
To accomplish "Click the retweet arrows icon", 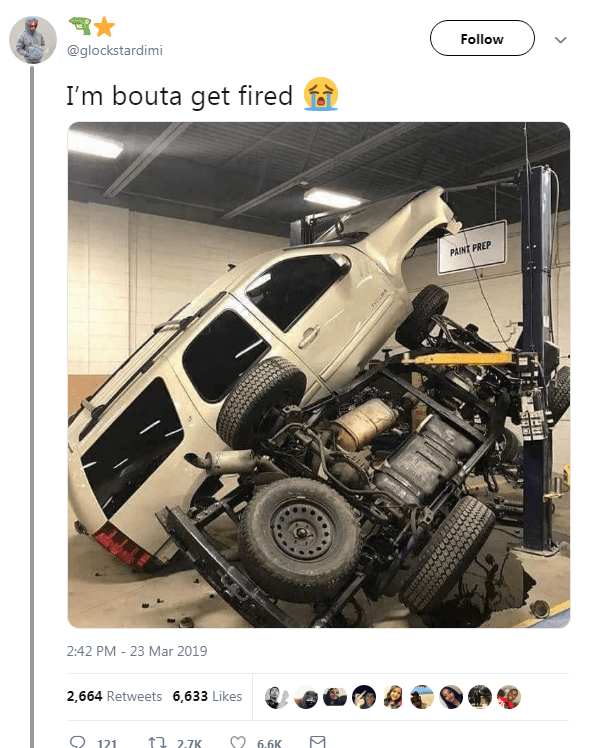I will [x=157, y=742].
